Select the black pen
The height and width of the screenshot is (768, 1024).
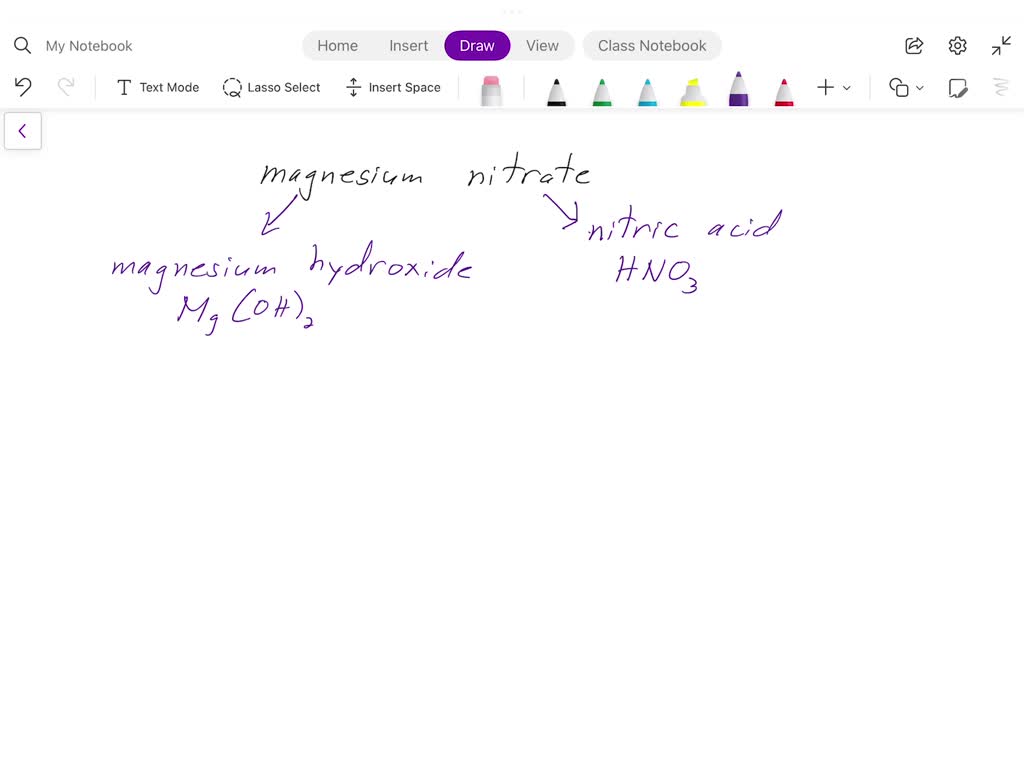pos(556,88)
